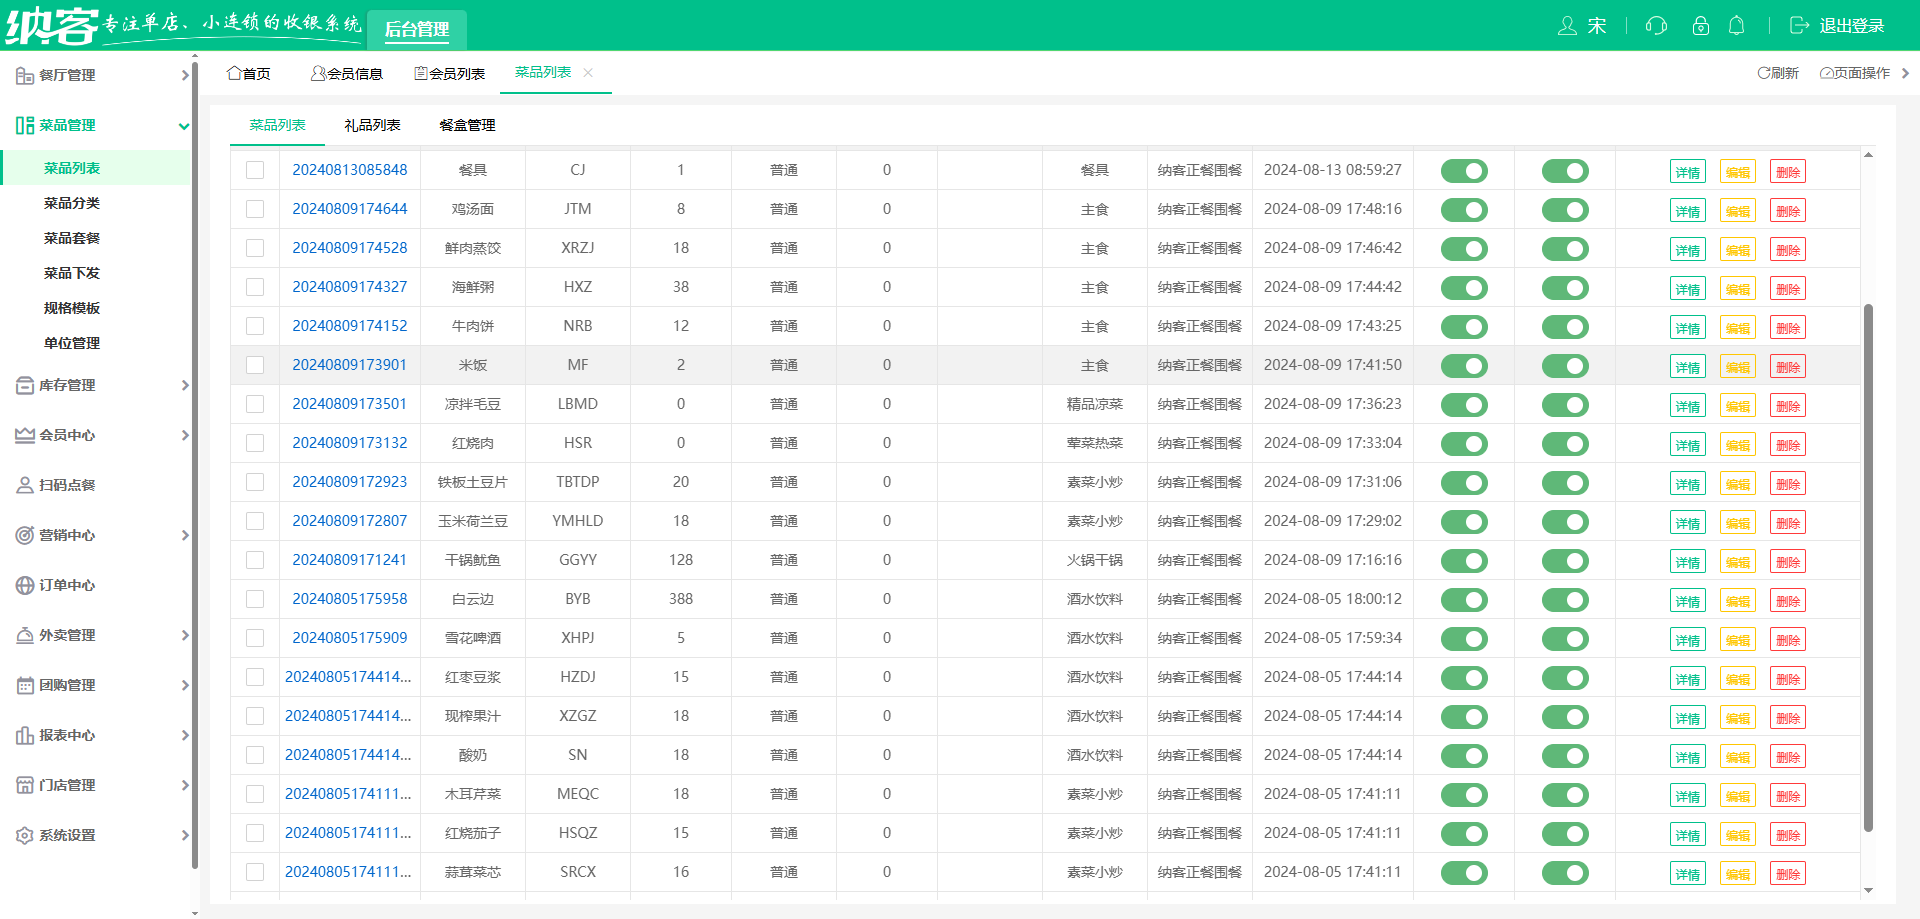Click the 扫码点餐 person icon in sidebar
The width and height of the screenshot is (1920, 919).
[25, 486]
